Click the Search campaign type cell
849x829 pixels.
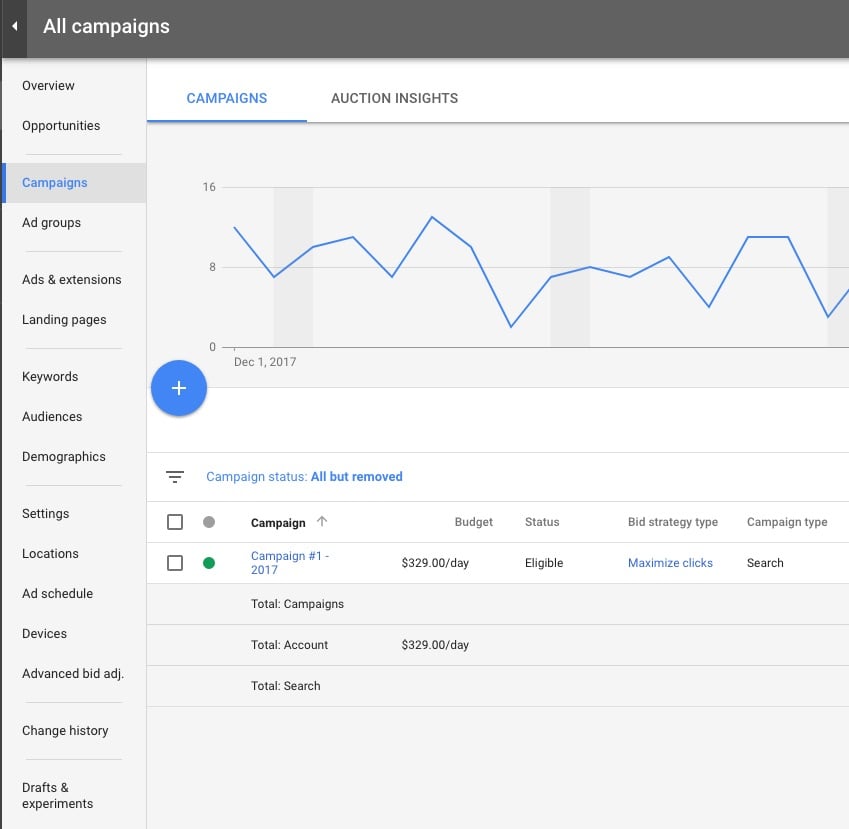[x=765, y=563]
